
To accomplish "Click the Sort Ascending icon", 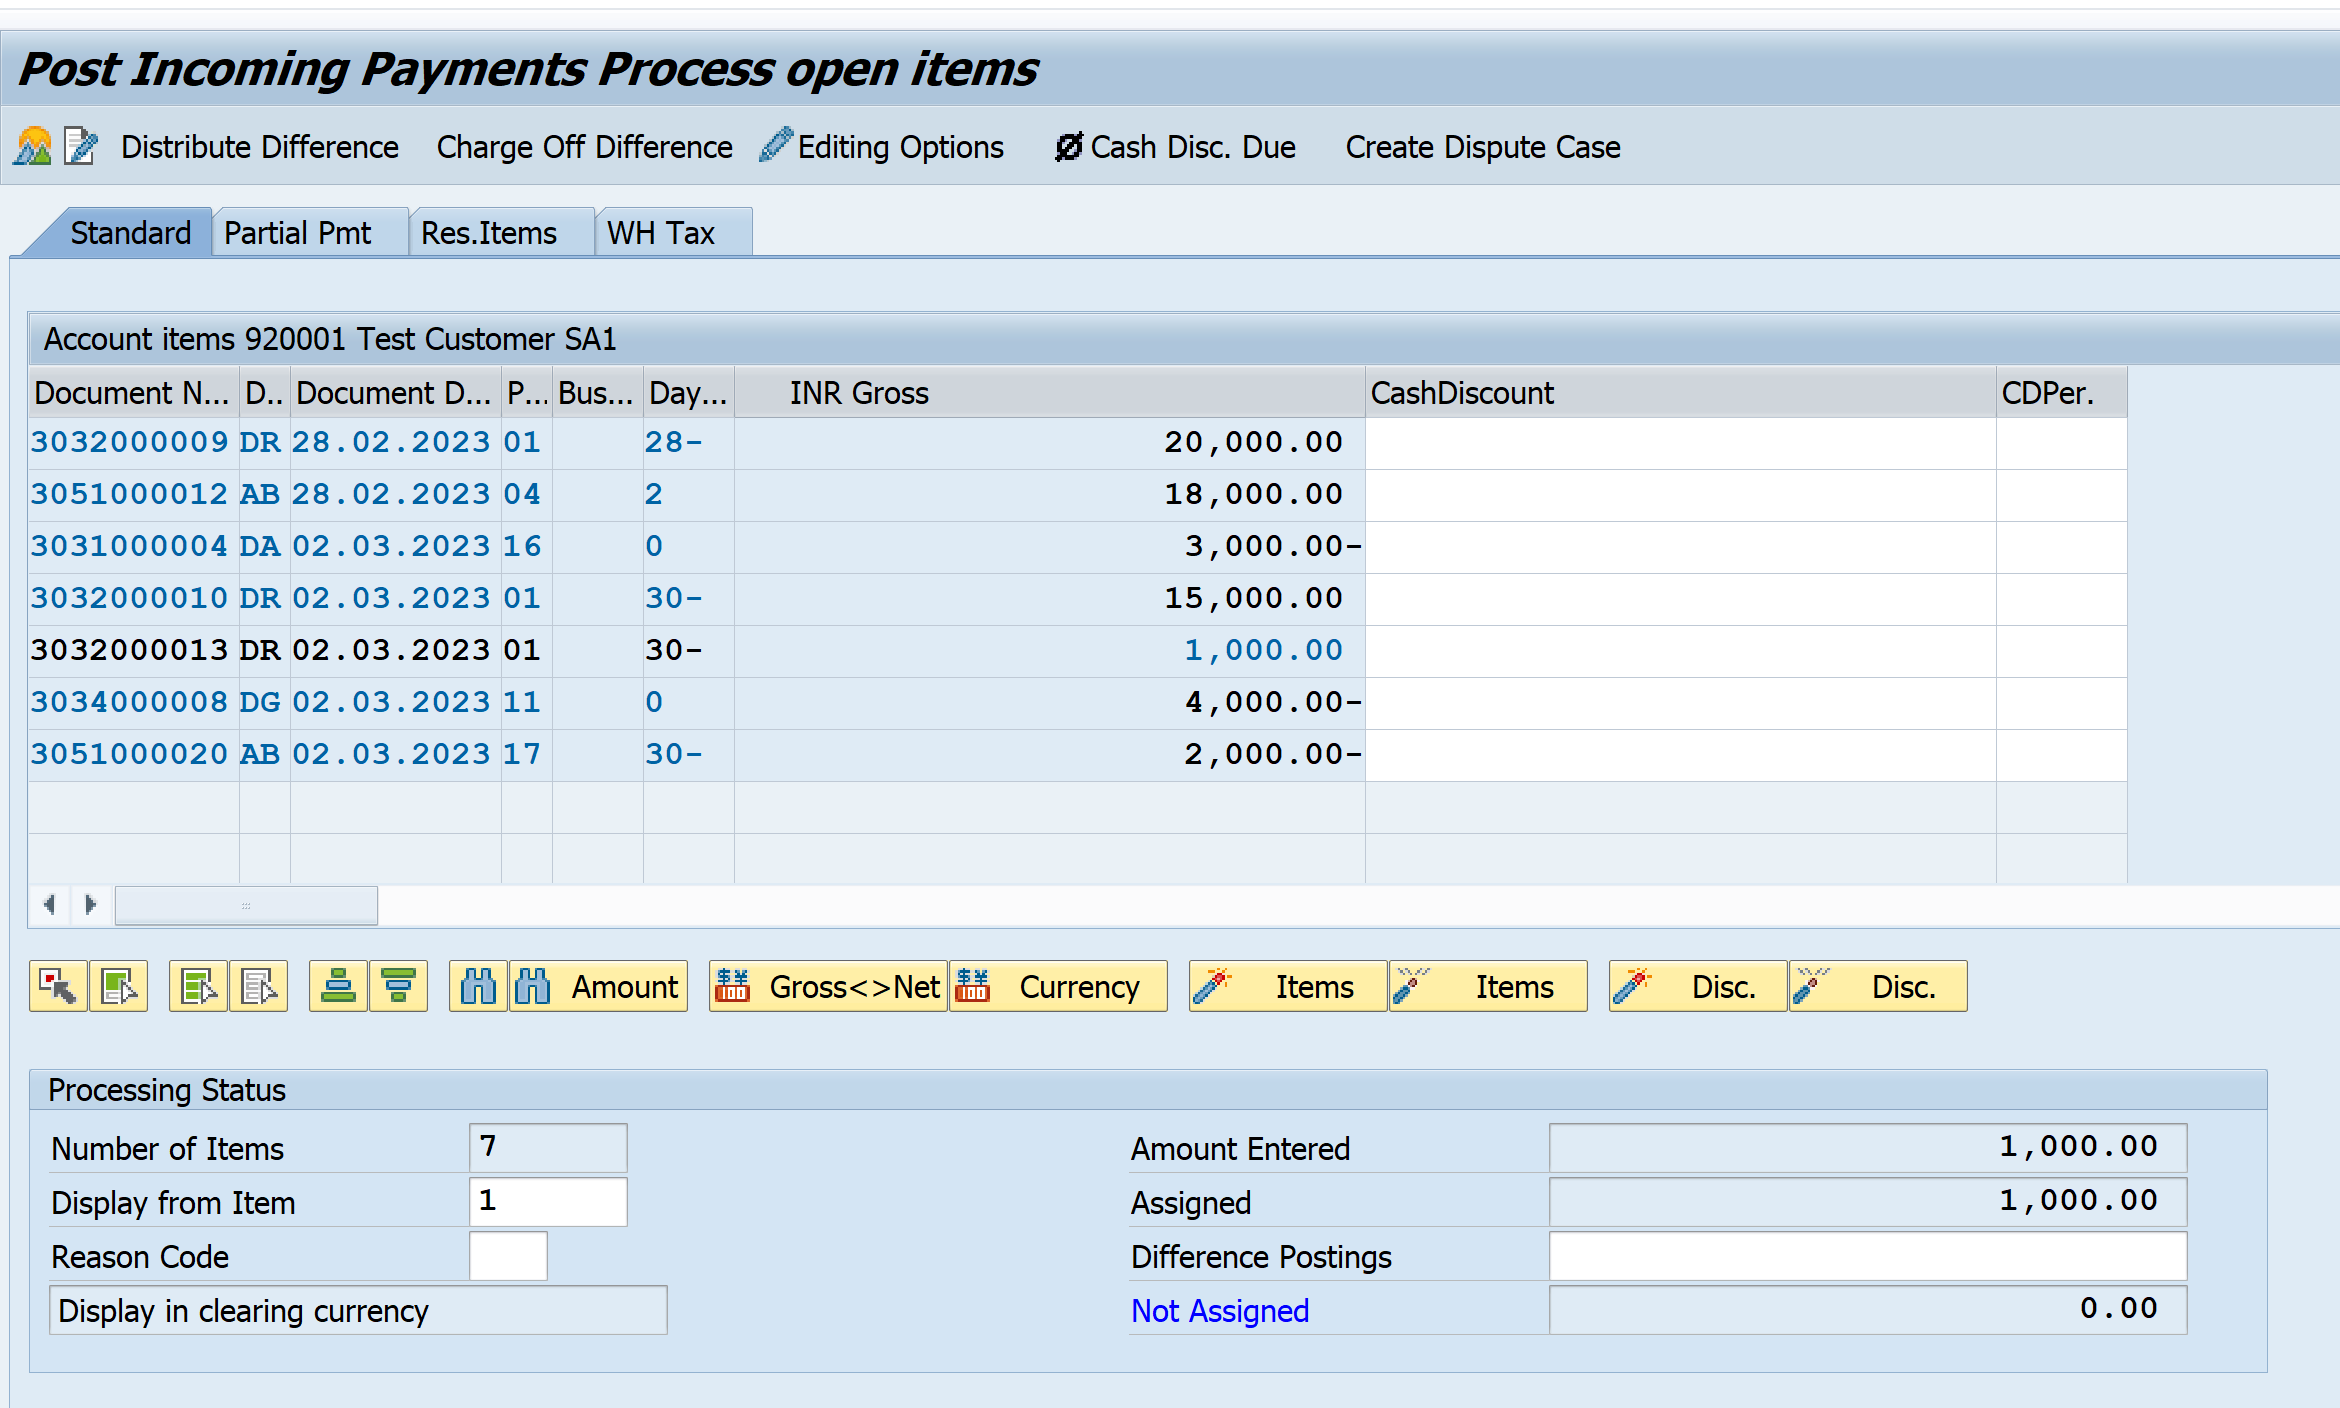I will coord(338,987).
